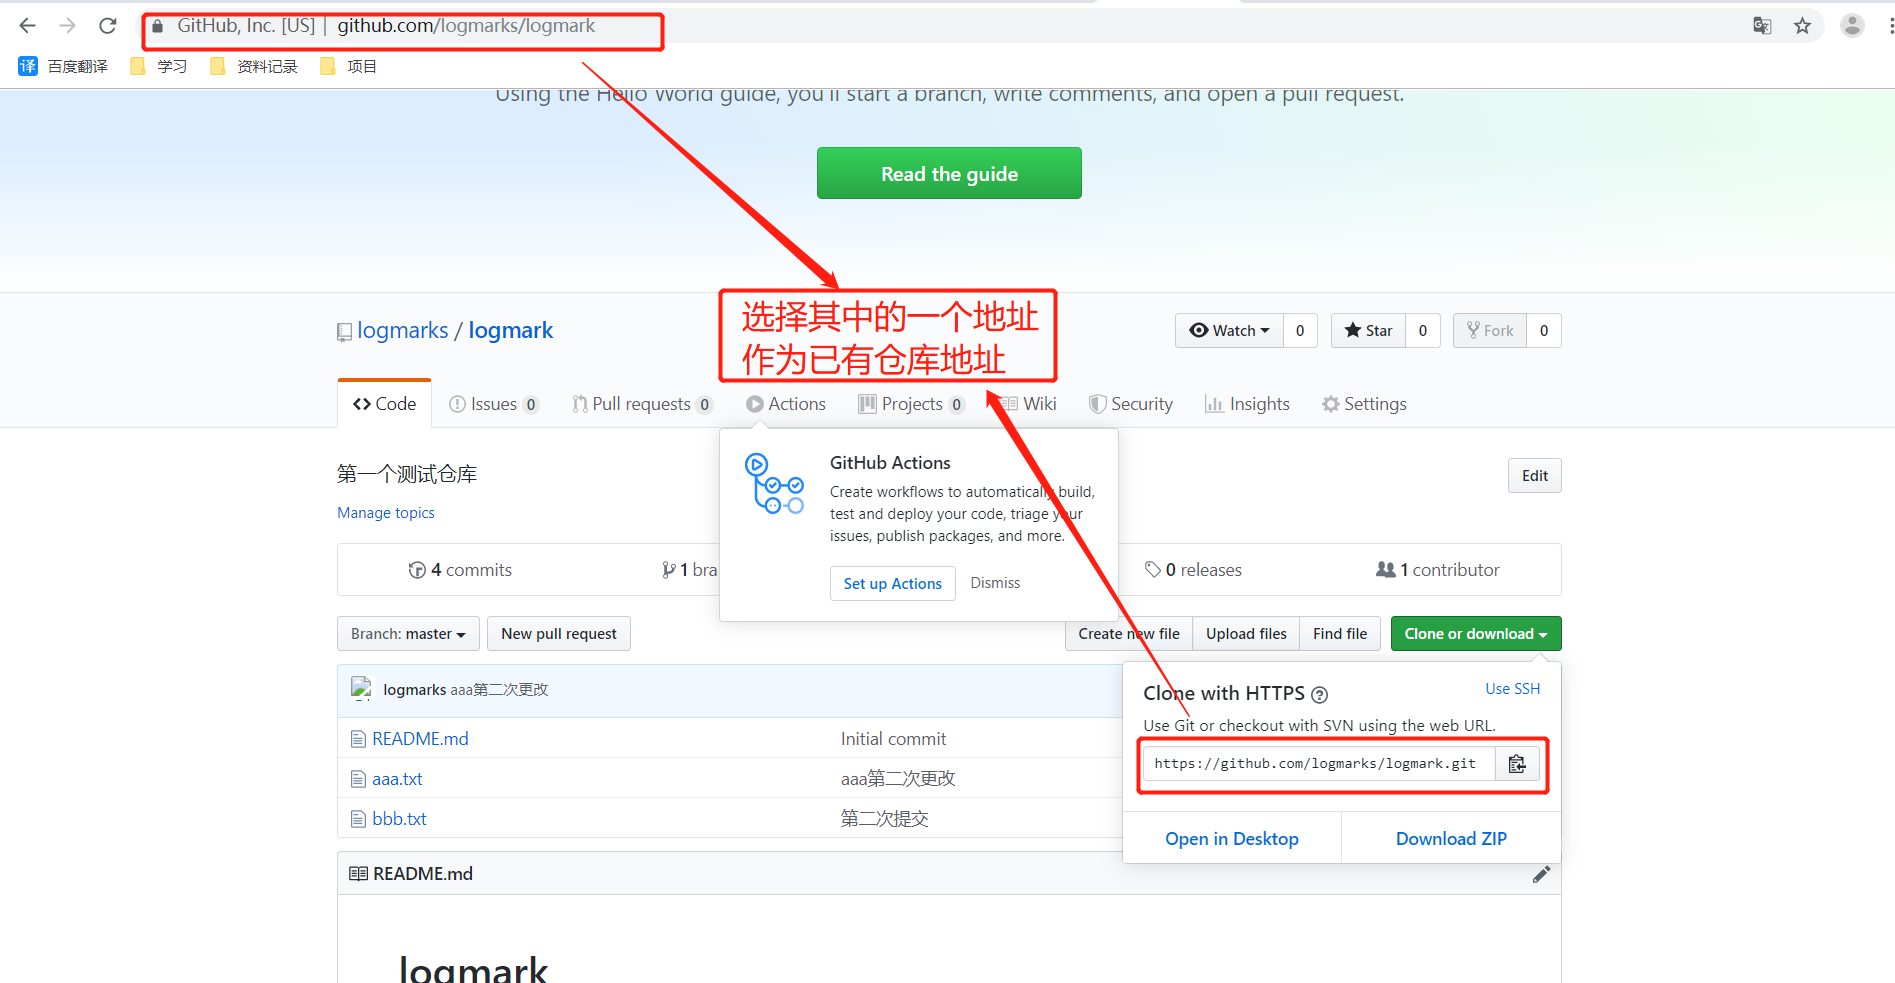View the 1 contributor link

point(1438,570)
